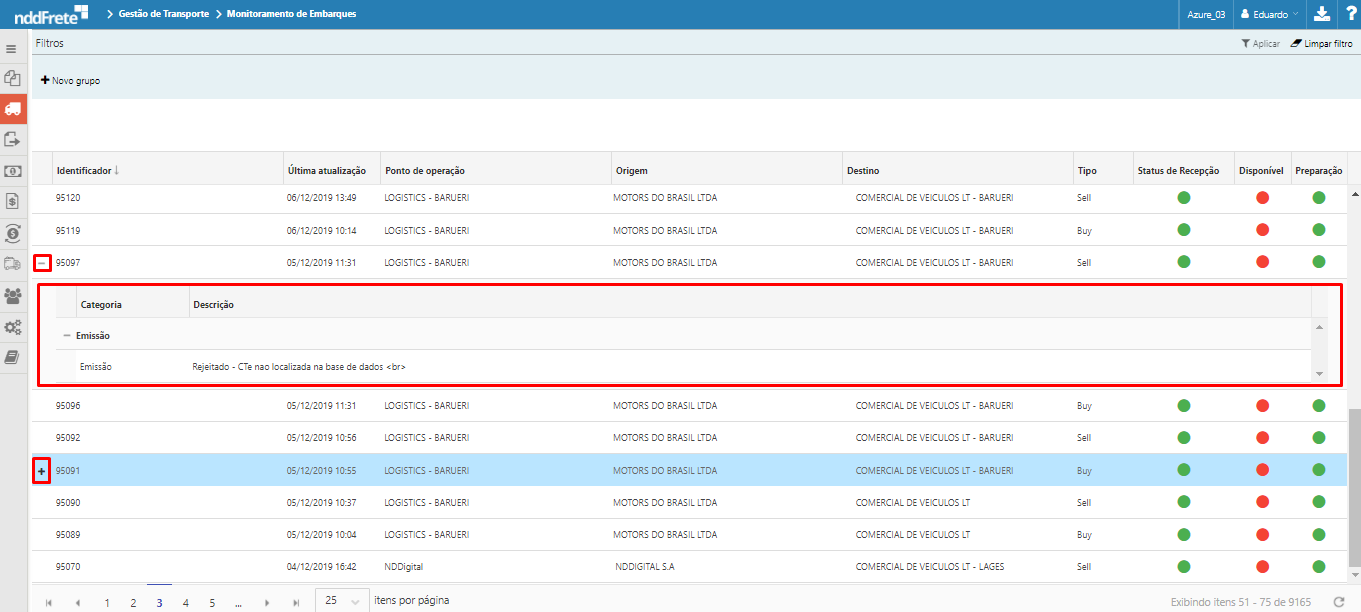Click the orange truck icon in the sidebar
Screen dimensions: 1361x612
point(13,108)
